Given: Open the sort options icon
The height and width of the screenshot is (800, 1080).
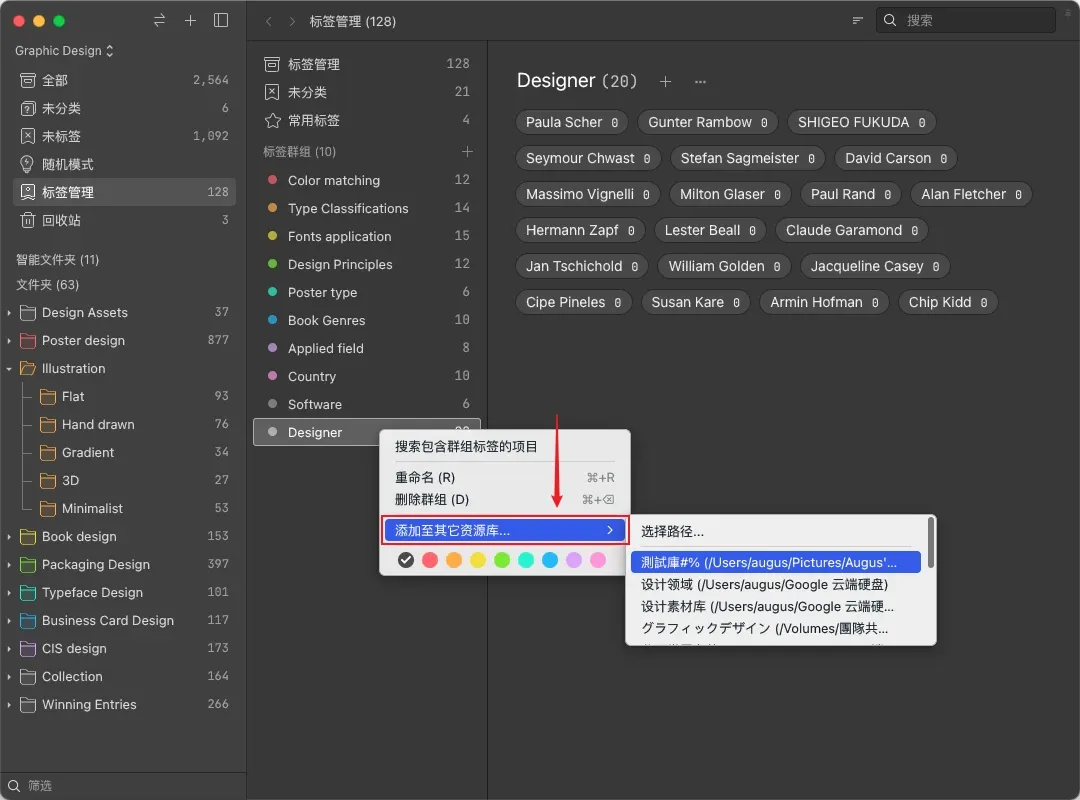Looking at the screenshot, I should [x=858, y=21].
